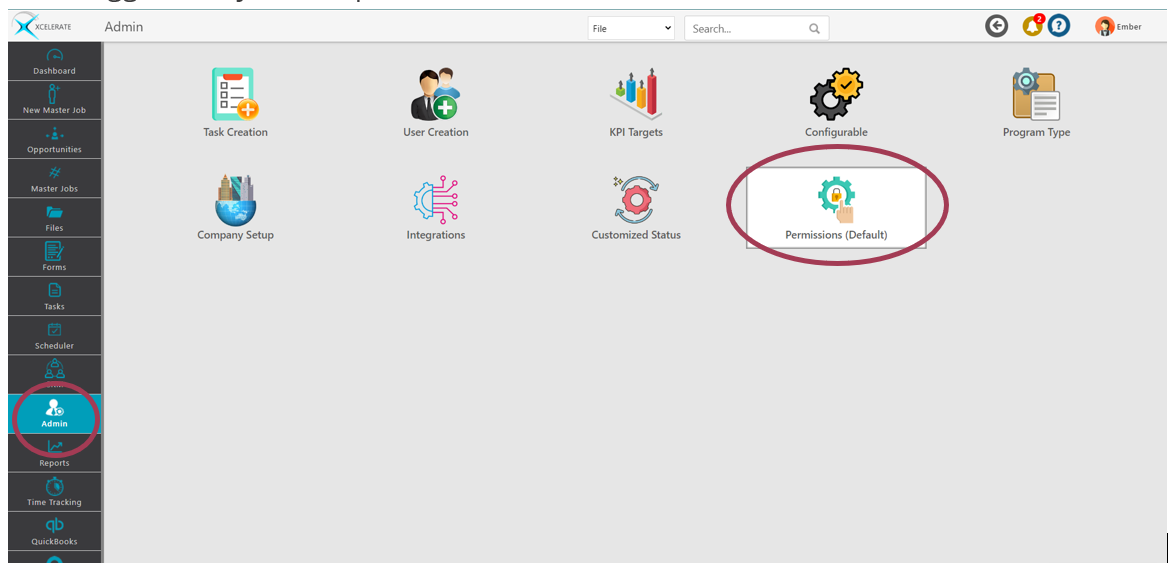Click into the Search input field
This screenshot has width=1174, height=572.
(747, 29)
